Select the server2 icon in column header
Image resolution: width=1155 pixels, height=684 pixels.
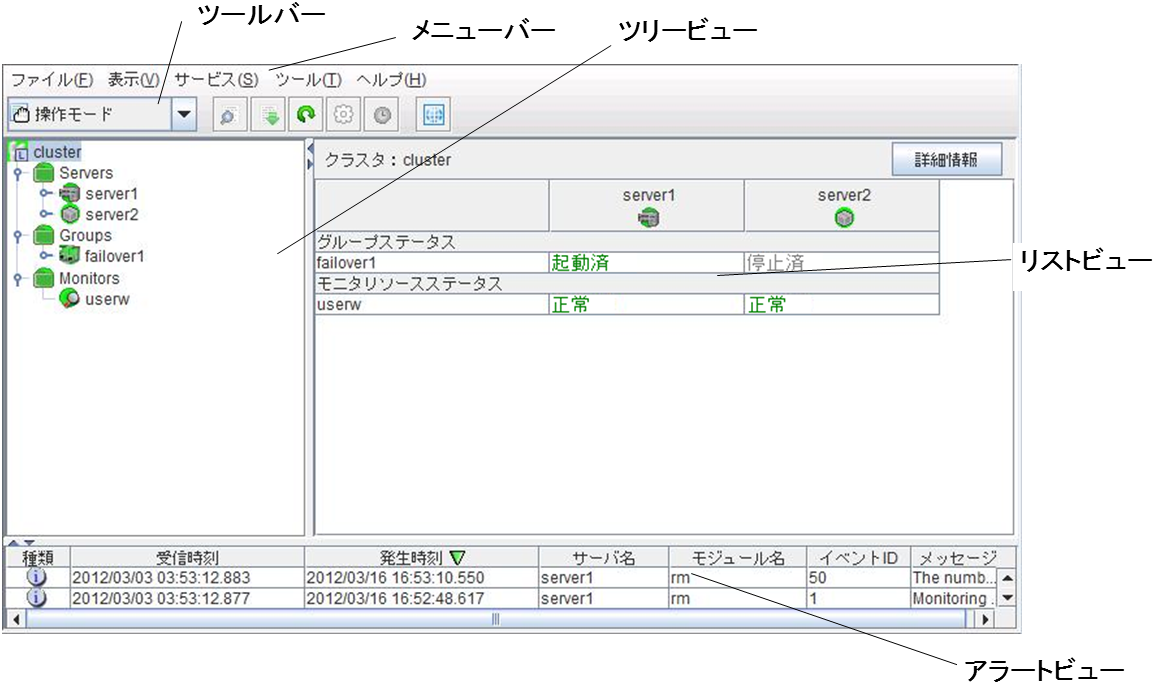843,217
